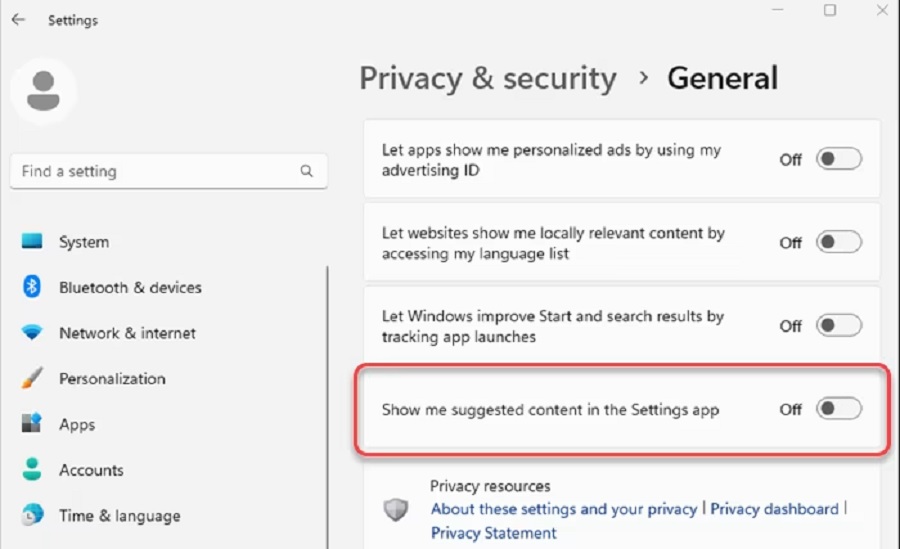Open System settings category
900x549 pixels.
click(x=84, y=242)
